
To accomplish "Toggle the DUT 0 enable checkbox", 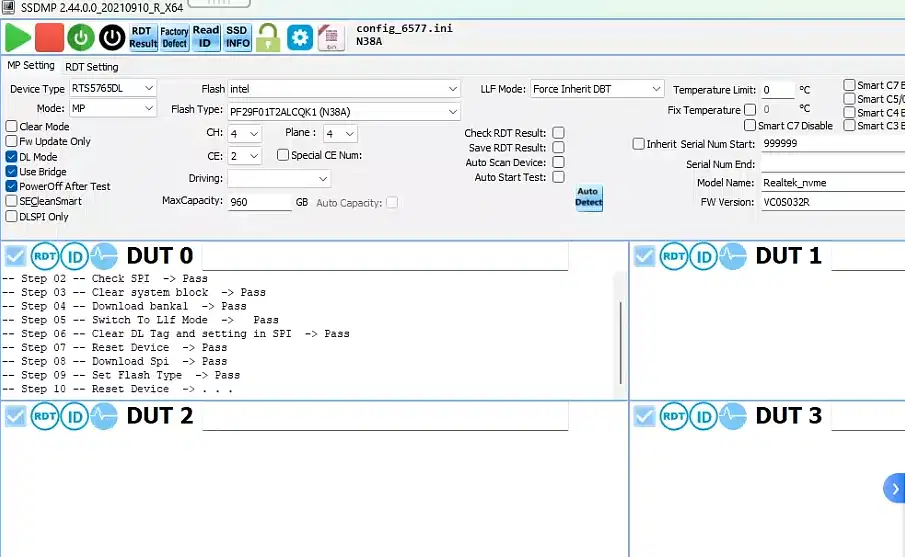I will [x=15, y=256].
